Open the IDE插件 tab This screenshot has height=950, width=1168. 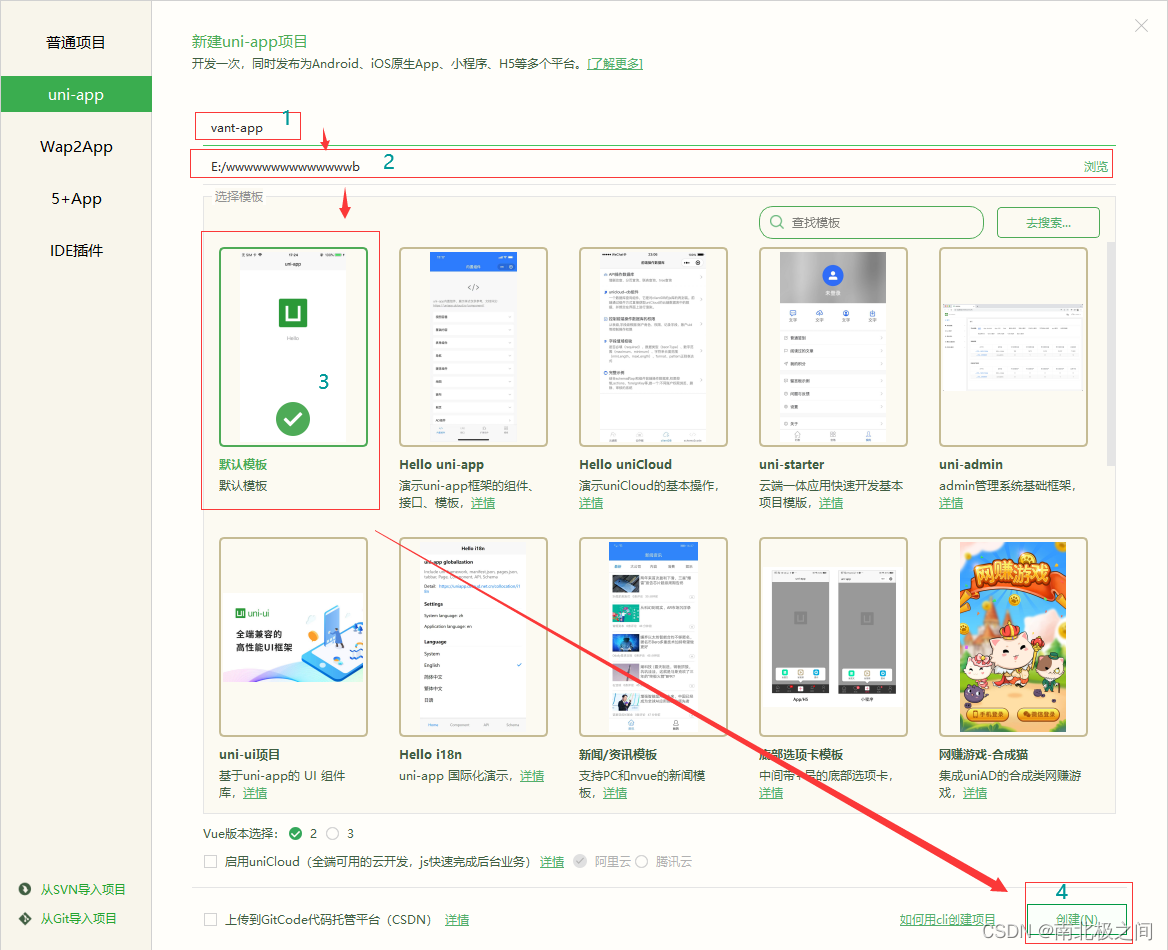[76, 251]
